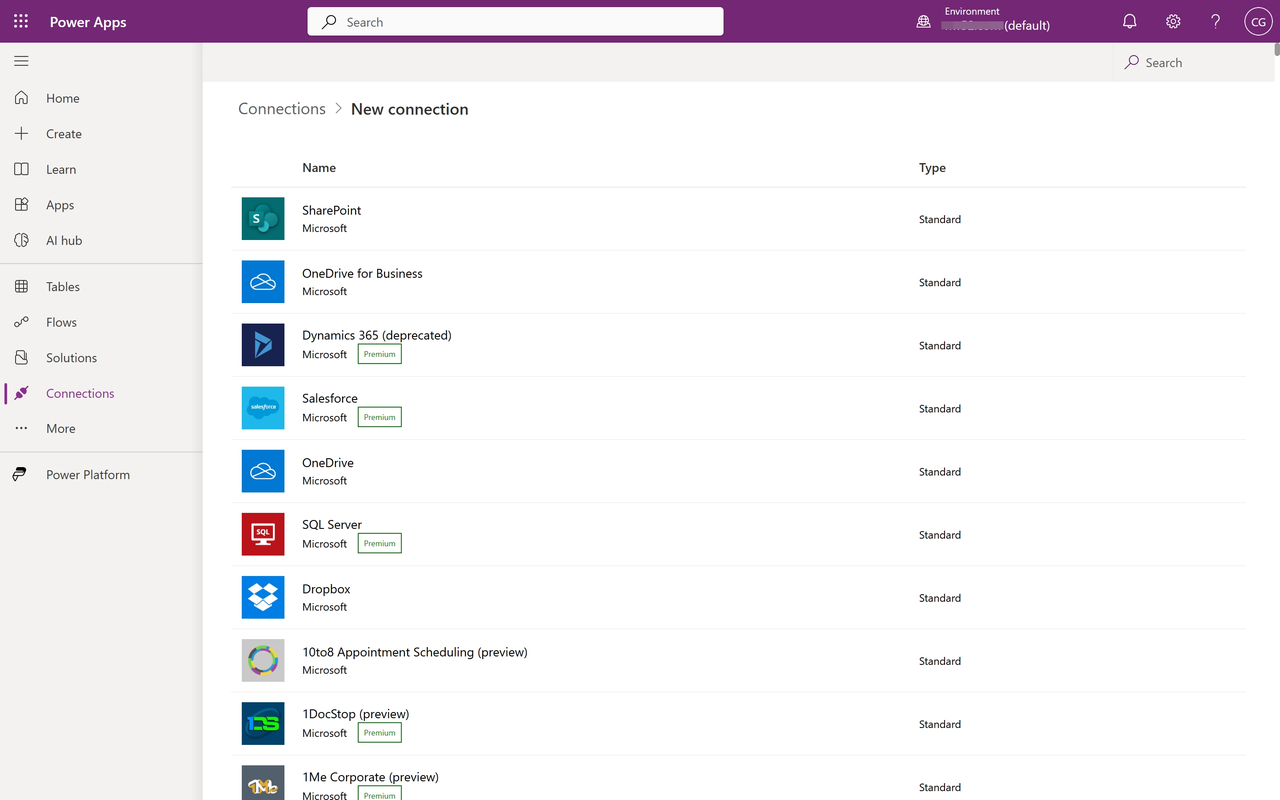
Task: Select 1Me Corporate (preview) connection name
Action: pos(370,777)
